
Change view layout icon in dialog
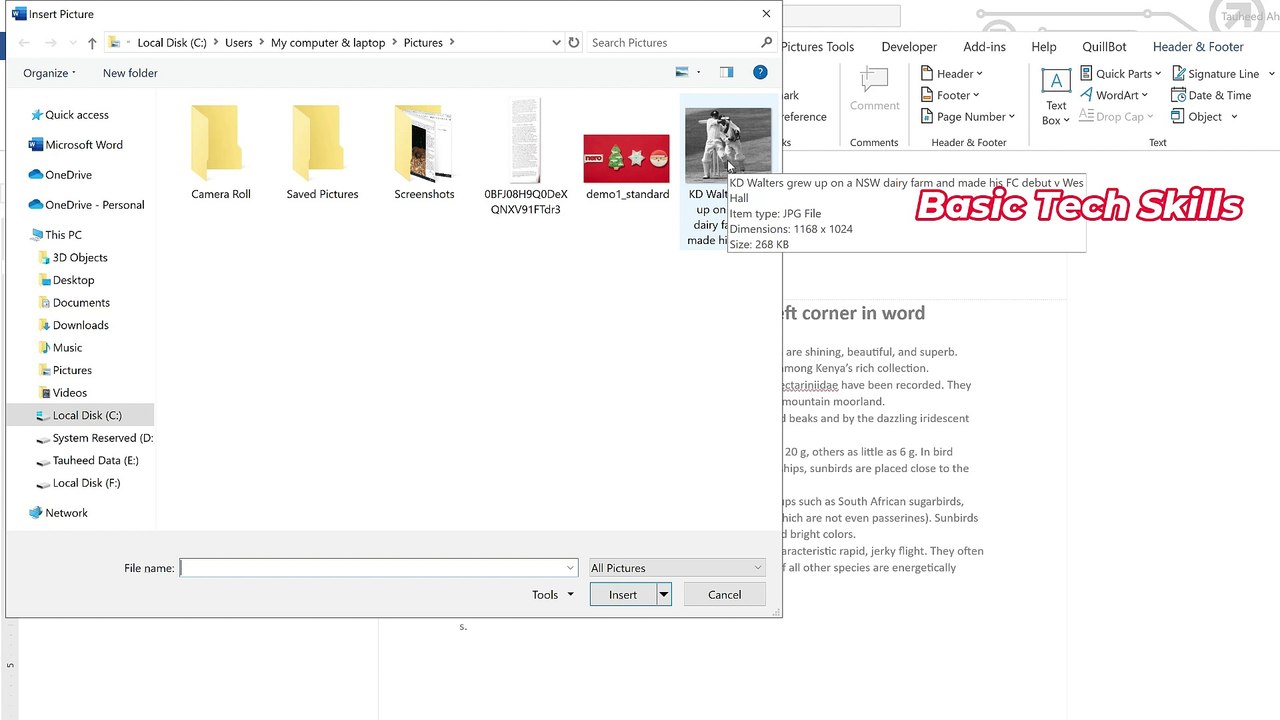tap(682, 72)
